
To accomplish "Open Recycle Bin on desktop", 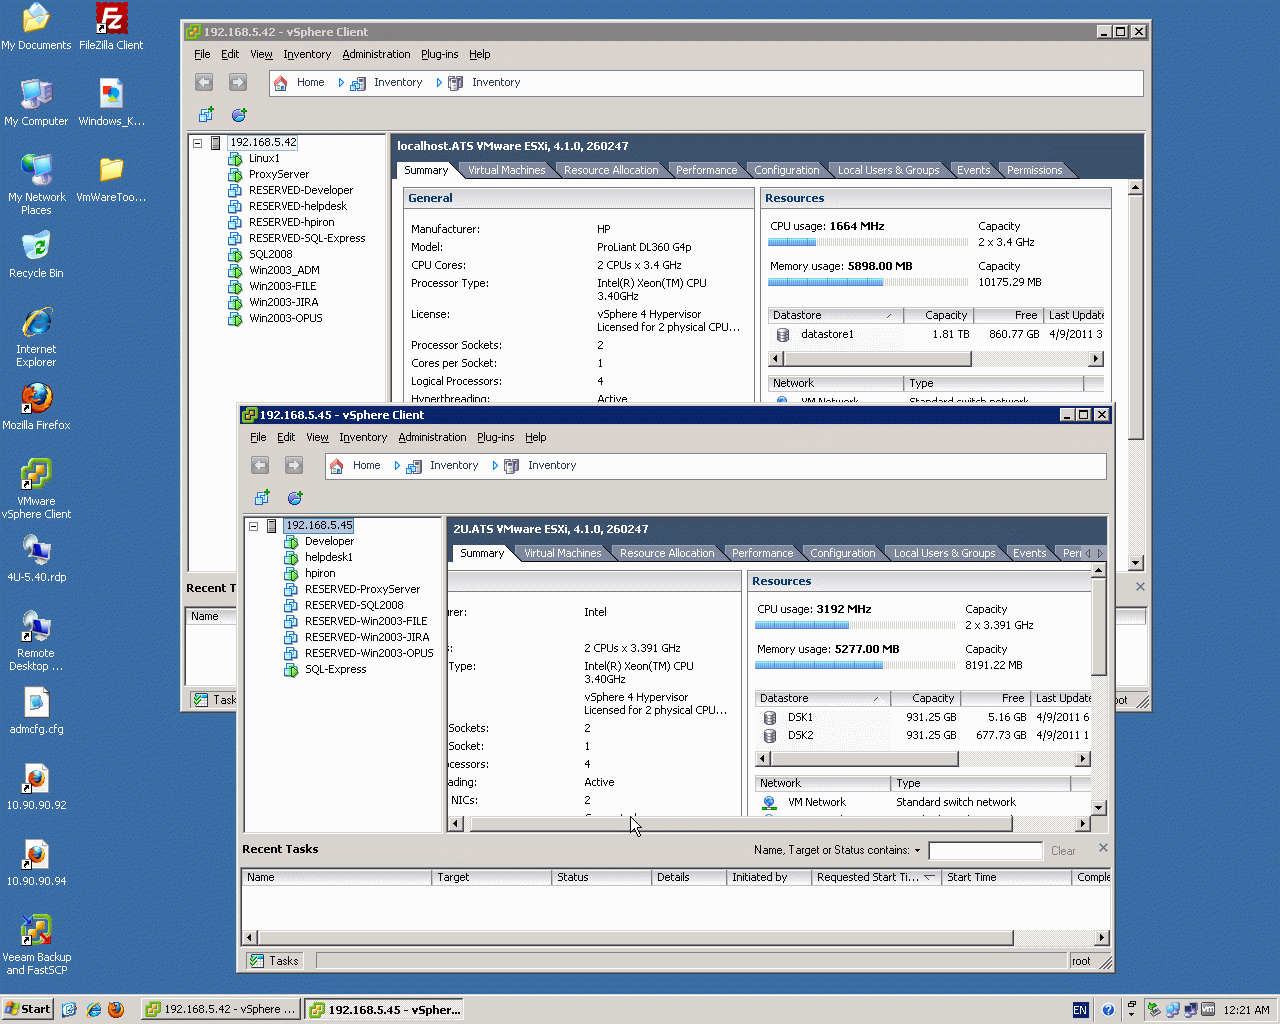I will click(x=36, y=255).
